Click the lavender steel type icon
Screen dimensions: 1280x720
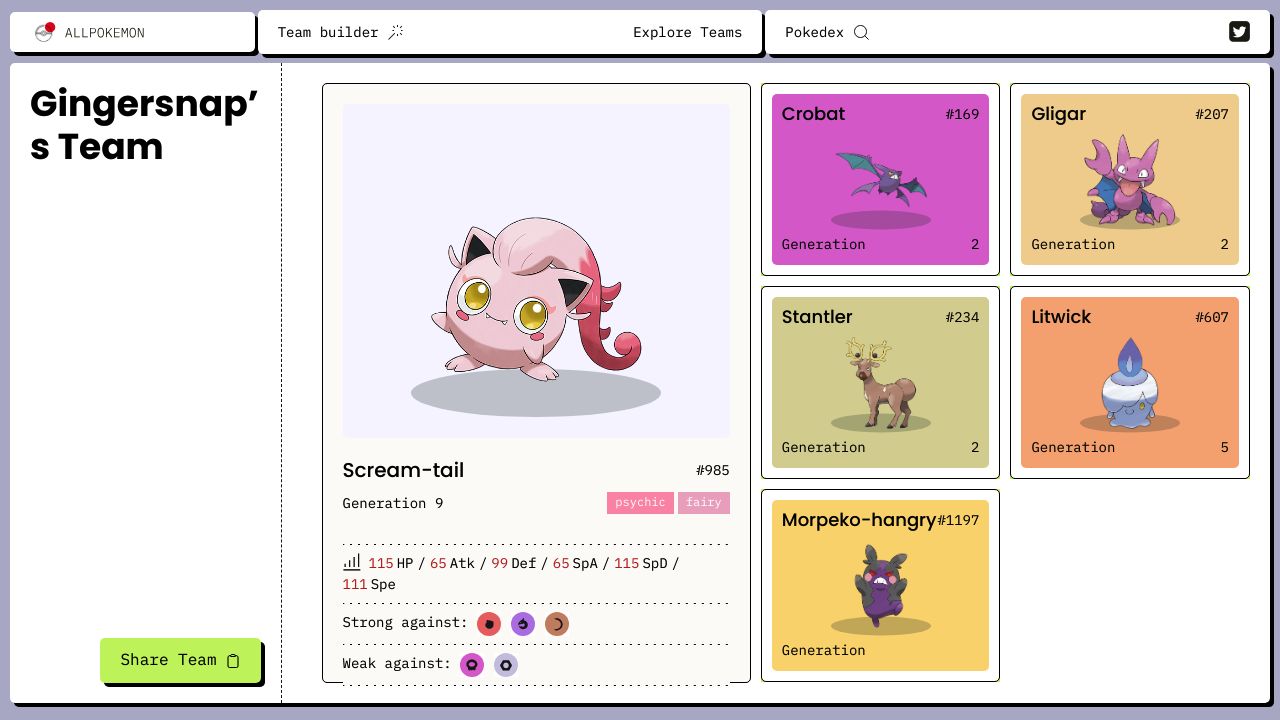pos(506,664)
